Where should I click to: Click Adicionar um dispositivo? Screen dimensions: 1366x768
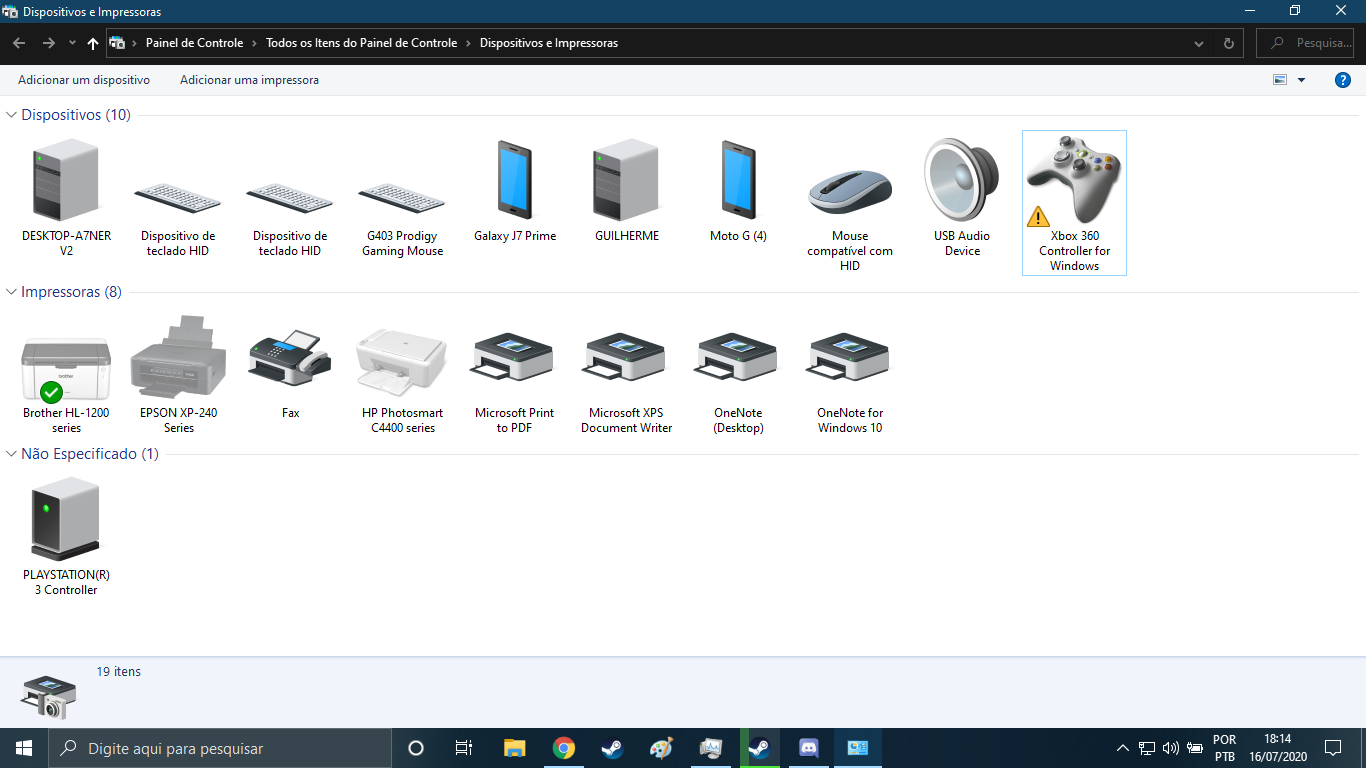tap(84, 80)
